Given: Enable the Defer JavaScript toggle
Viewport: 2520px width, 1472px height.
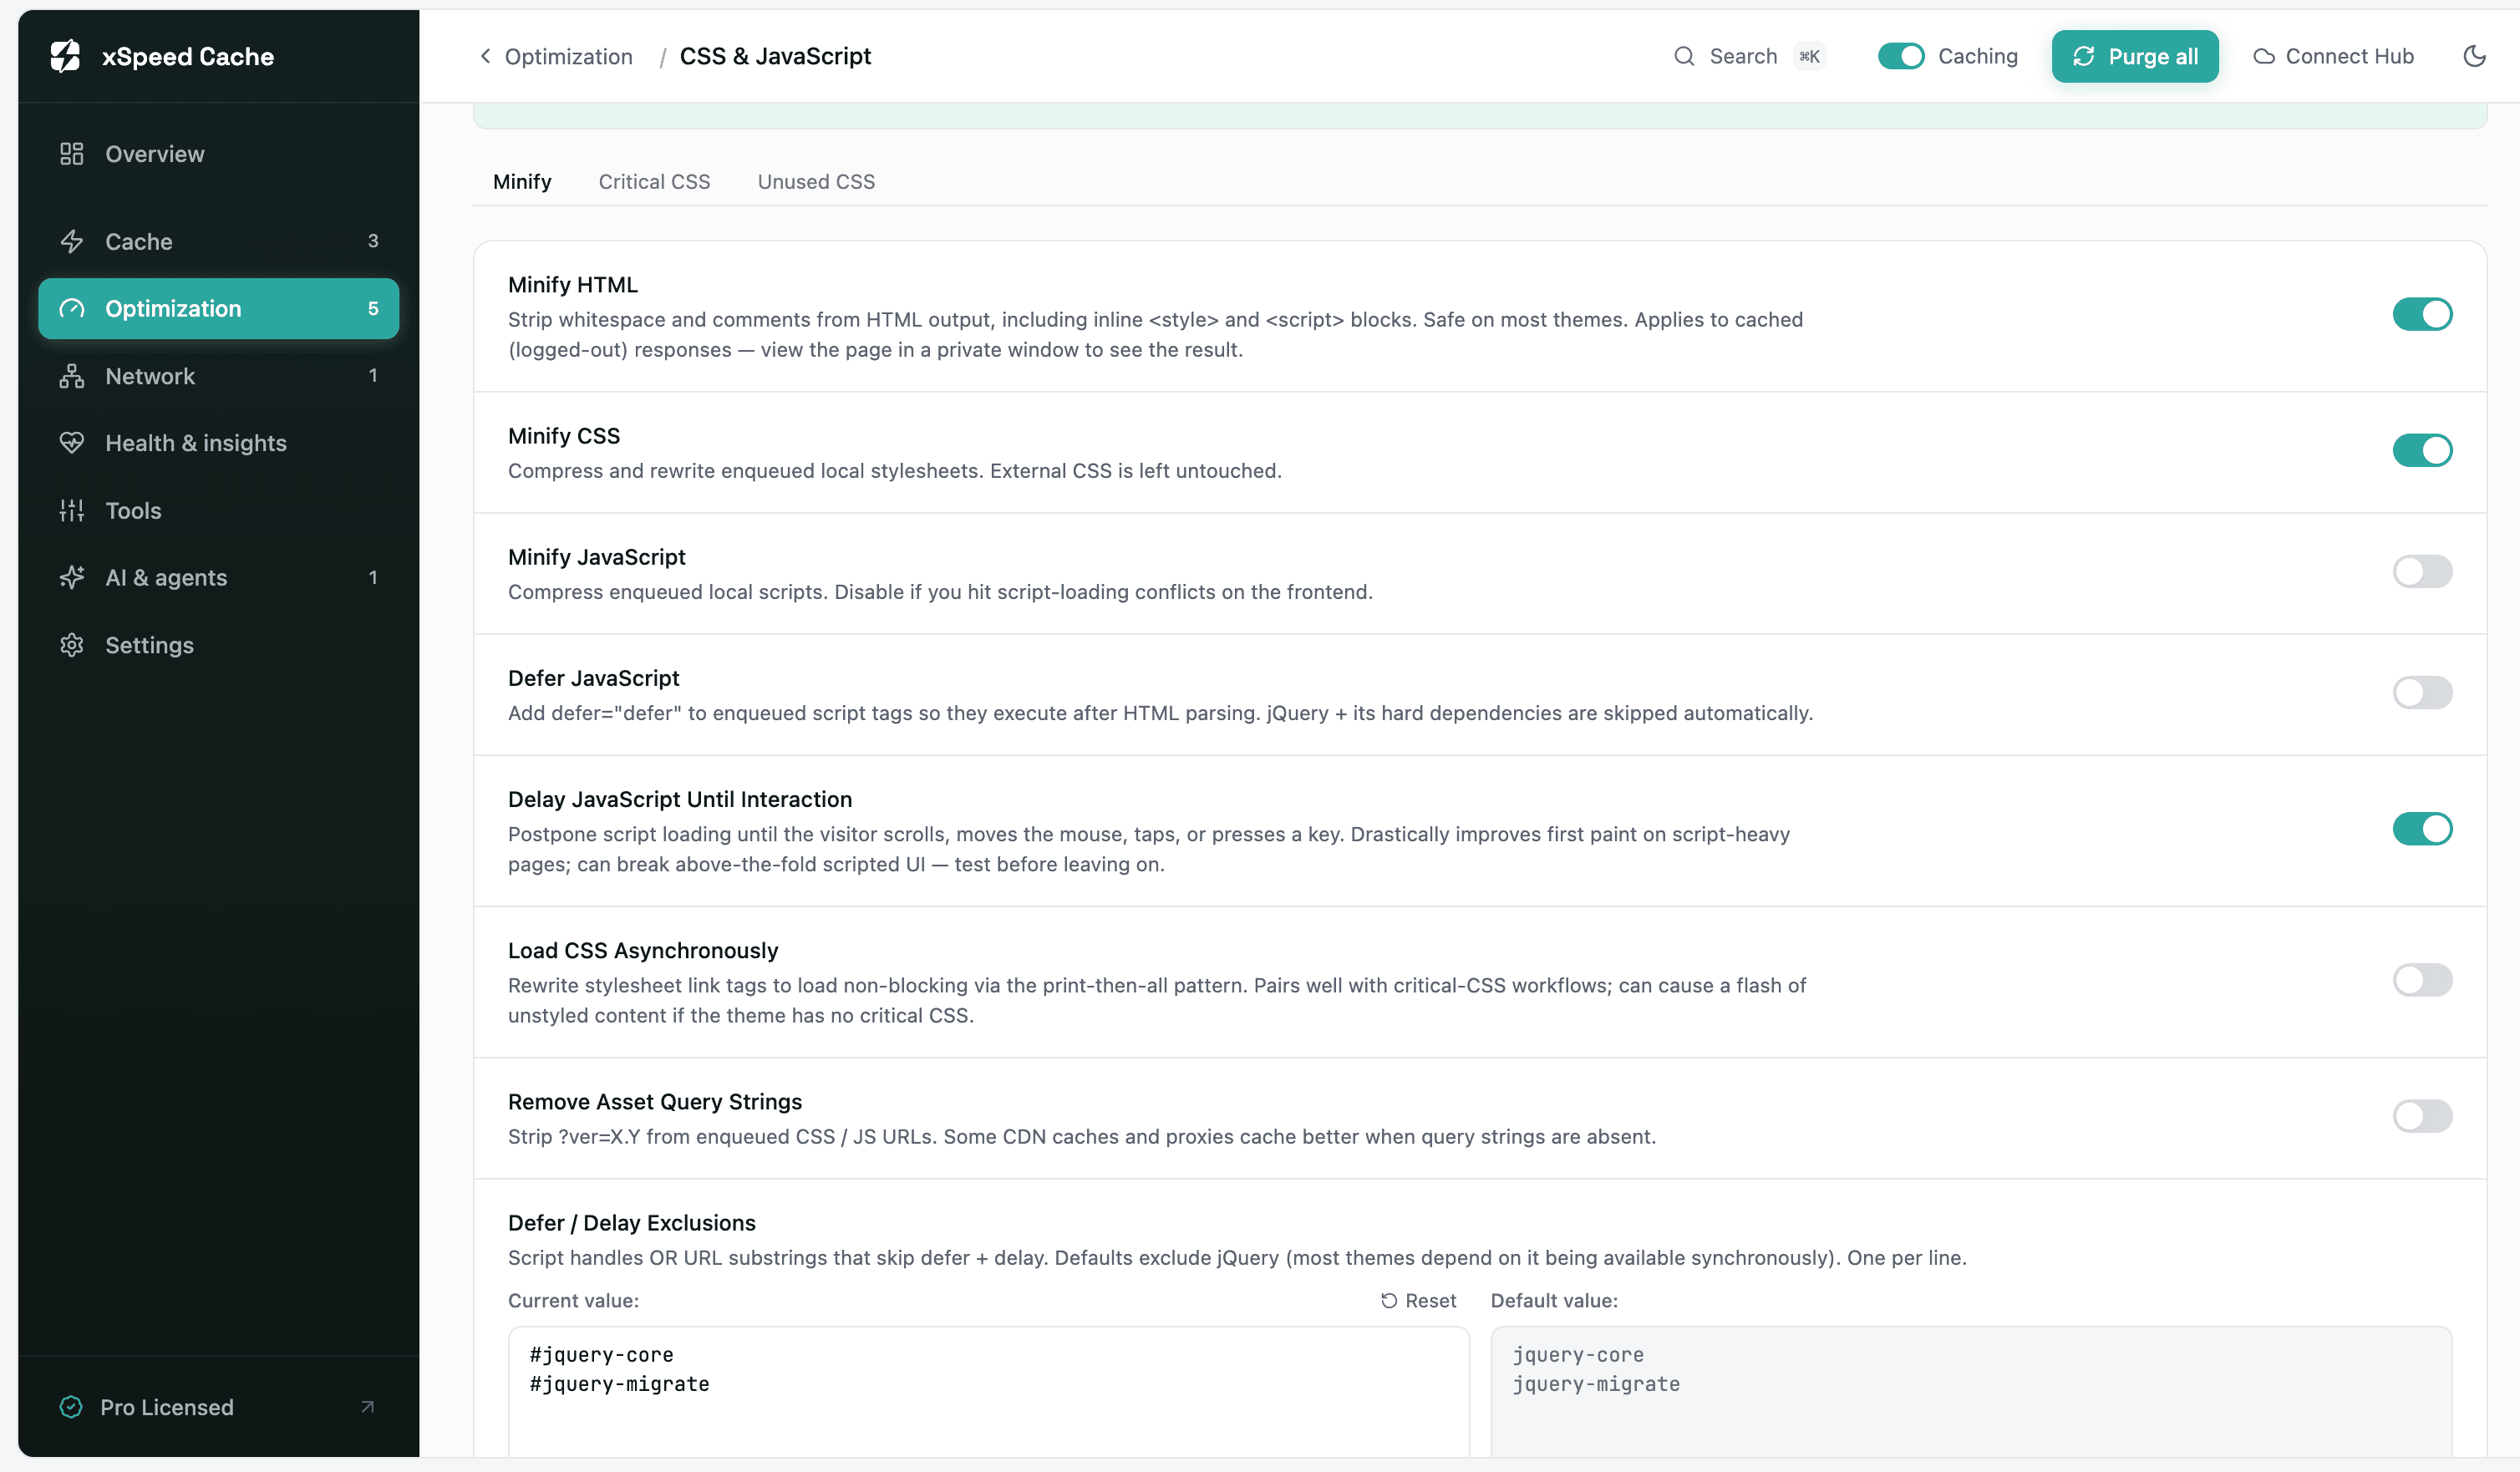Looking at the screenshot, I should tap(2422, 693).
